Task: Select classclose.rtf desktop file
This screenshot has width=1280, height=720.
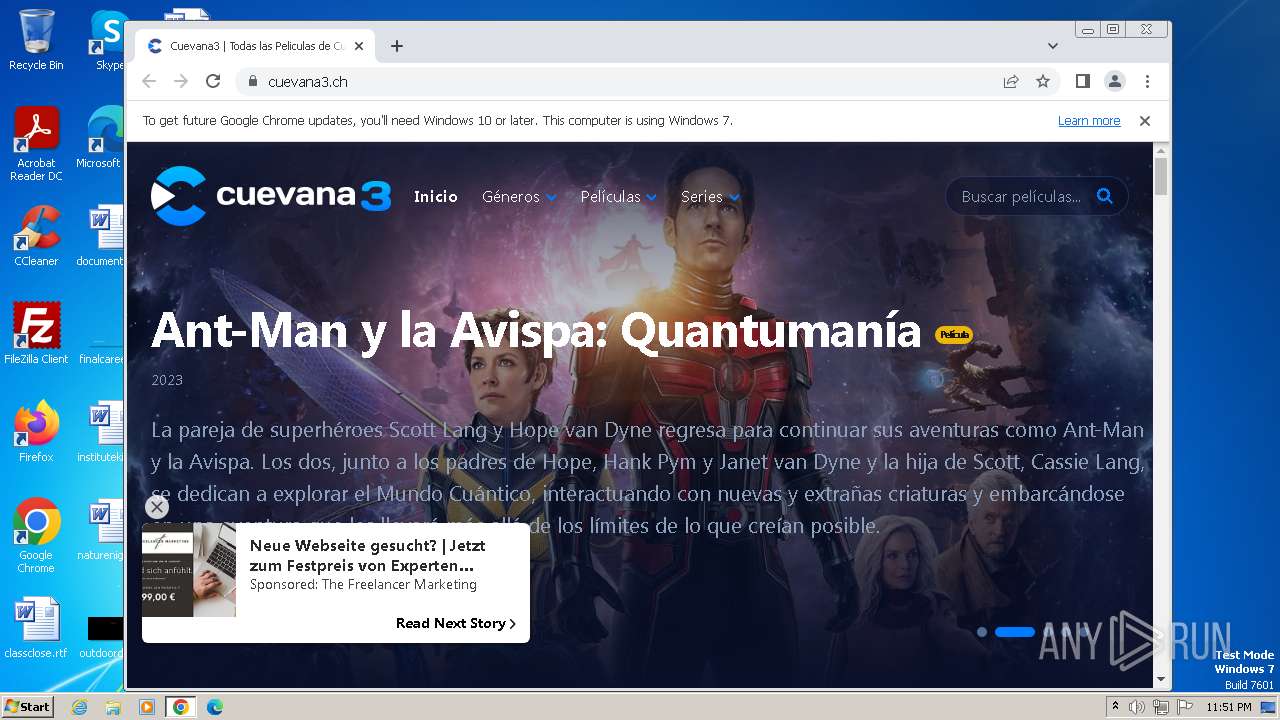Action: point(36,627)
